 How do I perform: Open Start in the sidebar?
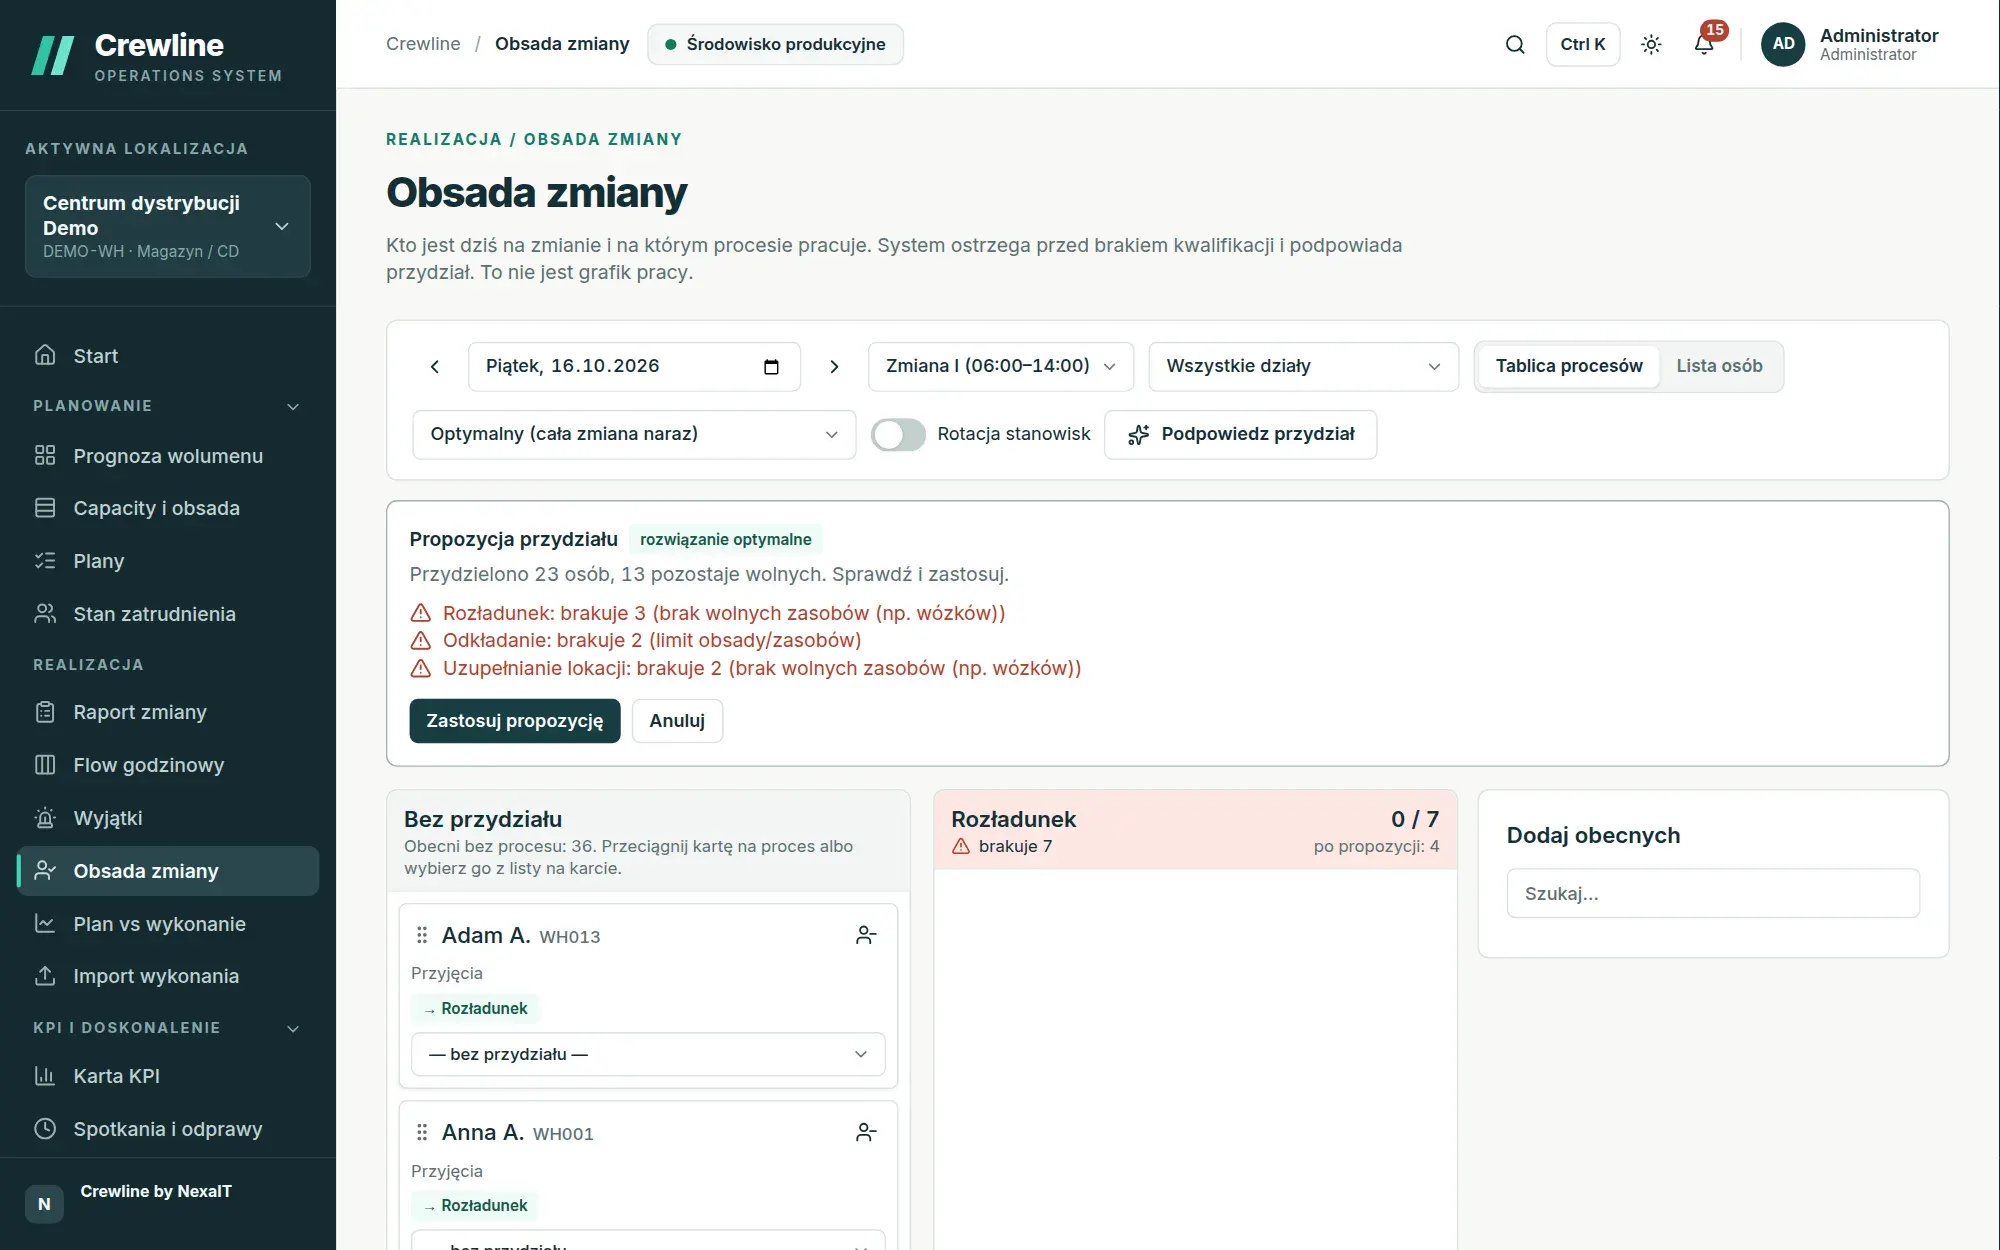coord(168,356)
